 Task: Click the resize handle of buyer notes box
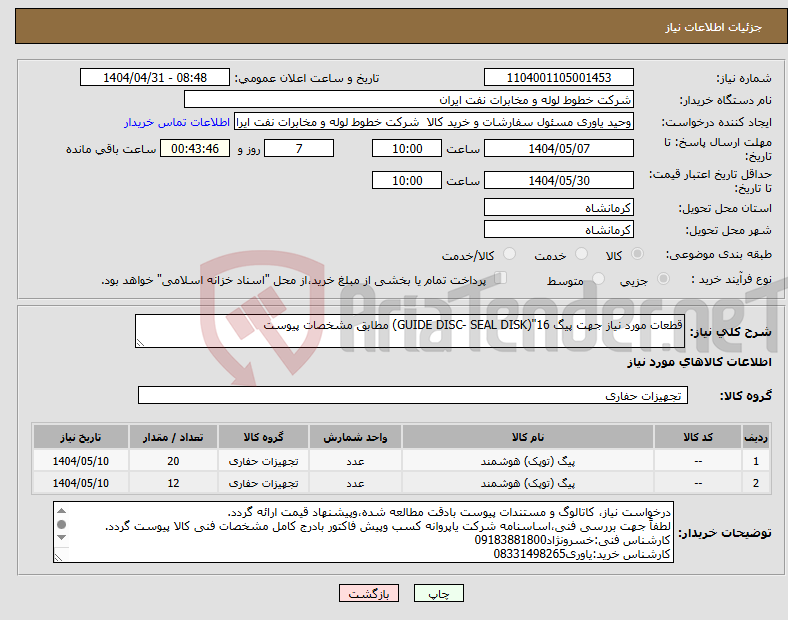(x=59, y=557)
